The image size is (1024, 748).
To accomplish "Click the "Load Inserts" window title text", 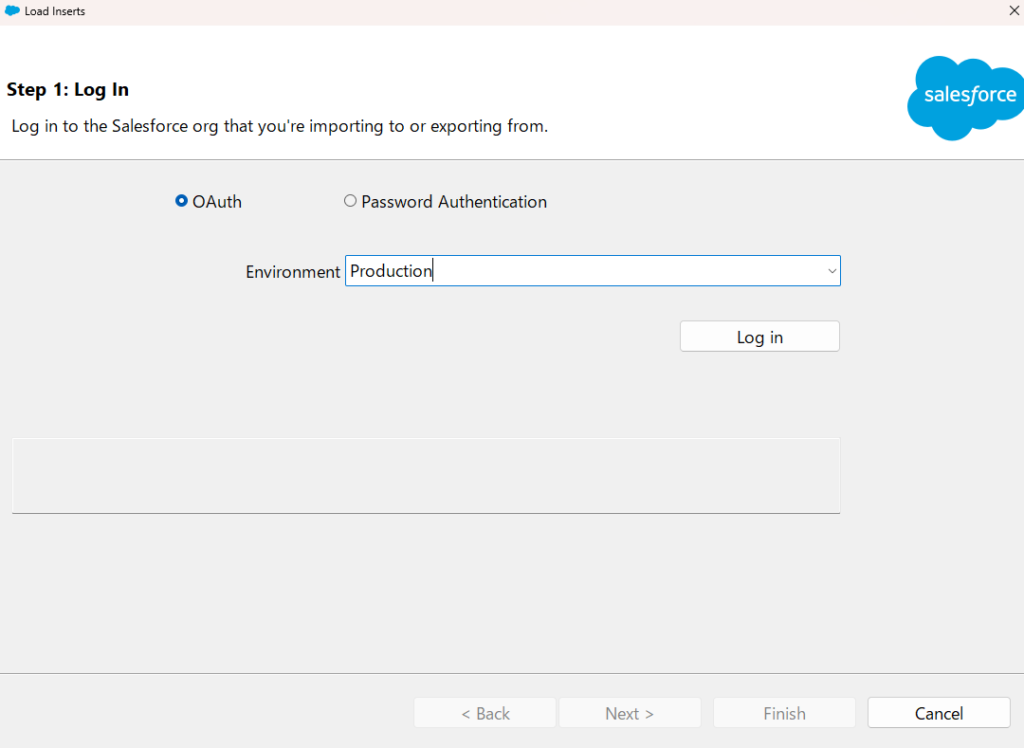I will coord(55,11).
